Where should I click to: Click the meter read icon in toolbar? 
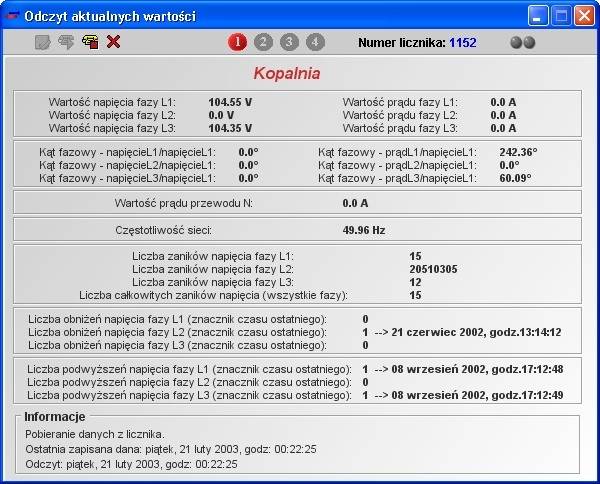pyautogui.click(x=90, y=42)
